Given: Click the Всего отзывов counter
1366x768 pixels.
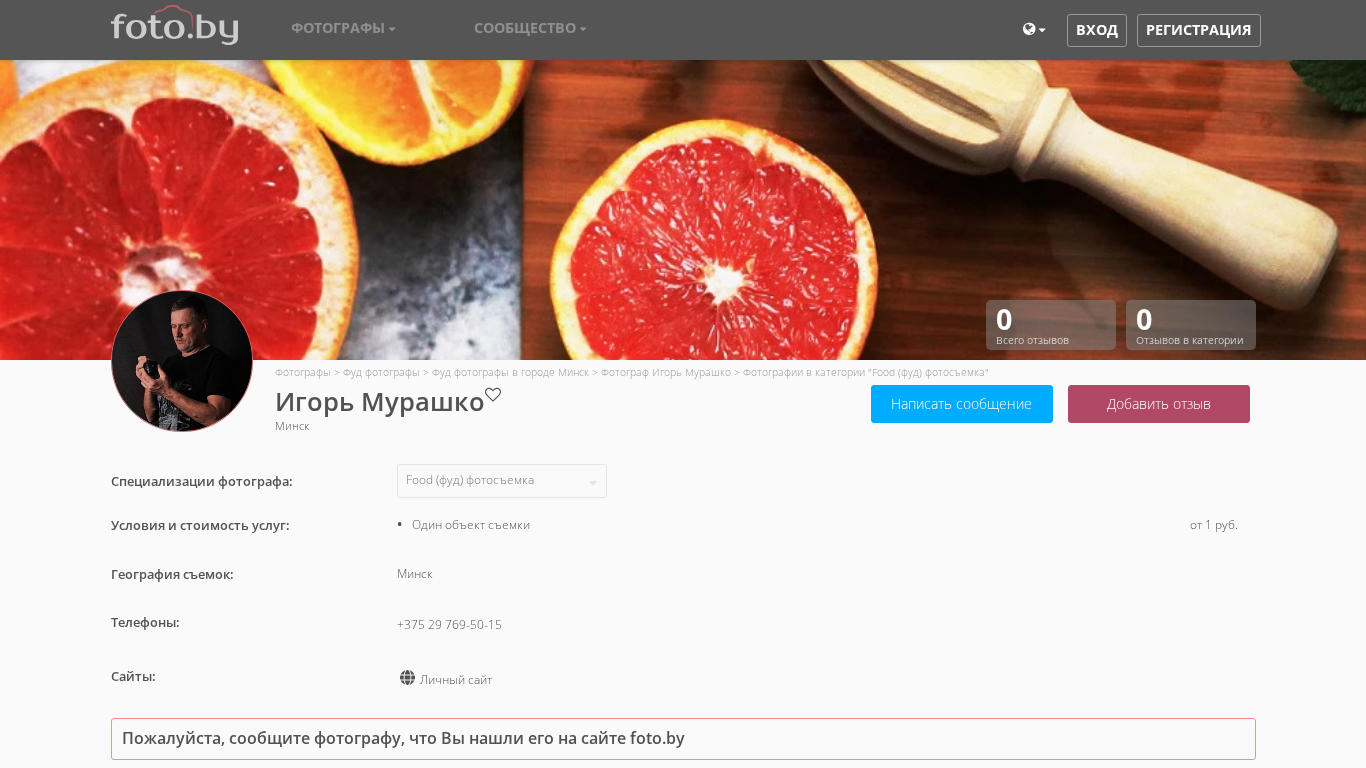Looking at the screenshot, I should pos(1051,325).
